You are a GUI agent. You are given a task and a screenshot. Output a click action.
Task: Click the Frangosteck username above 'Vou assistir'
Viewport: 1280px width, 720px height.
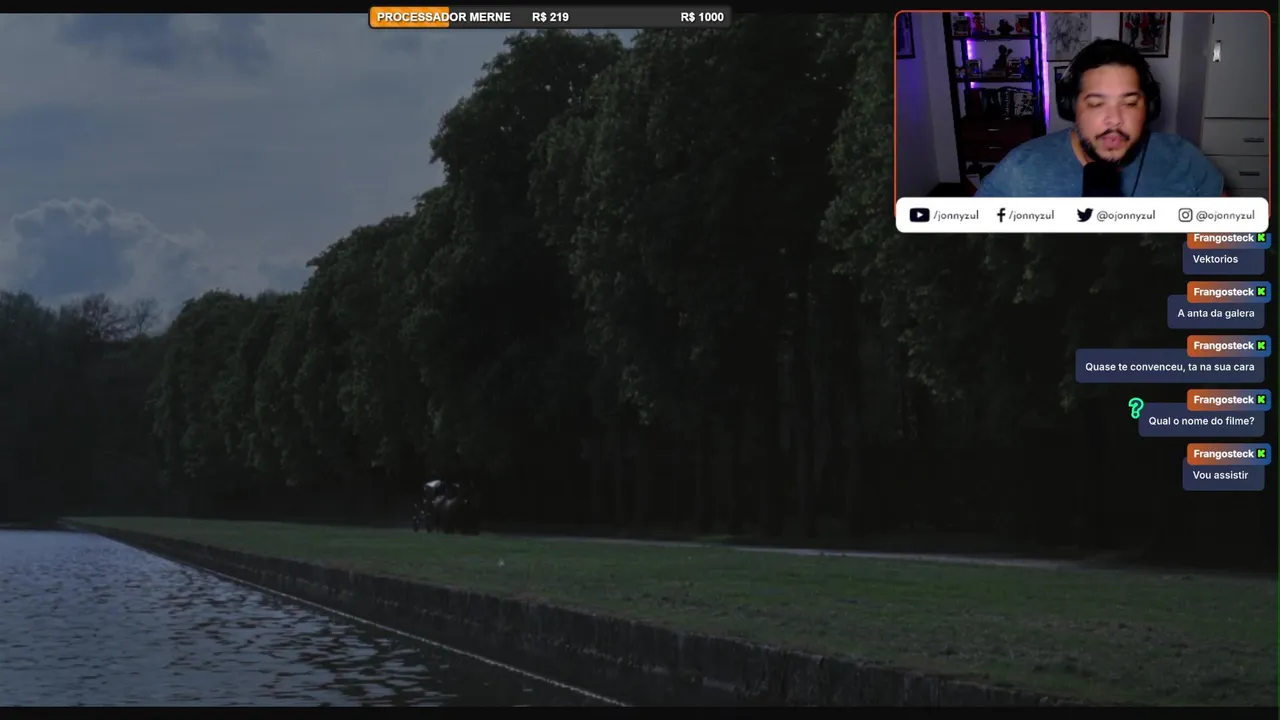1223,454
